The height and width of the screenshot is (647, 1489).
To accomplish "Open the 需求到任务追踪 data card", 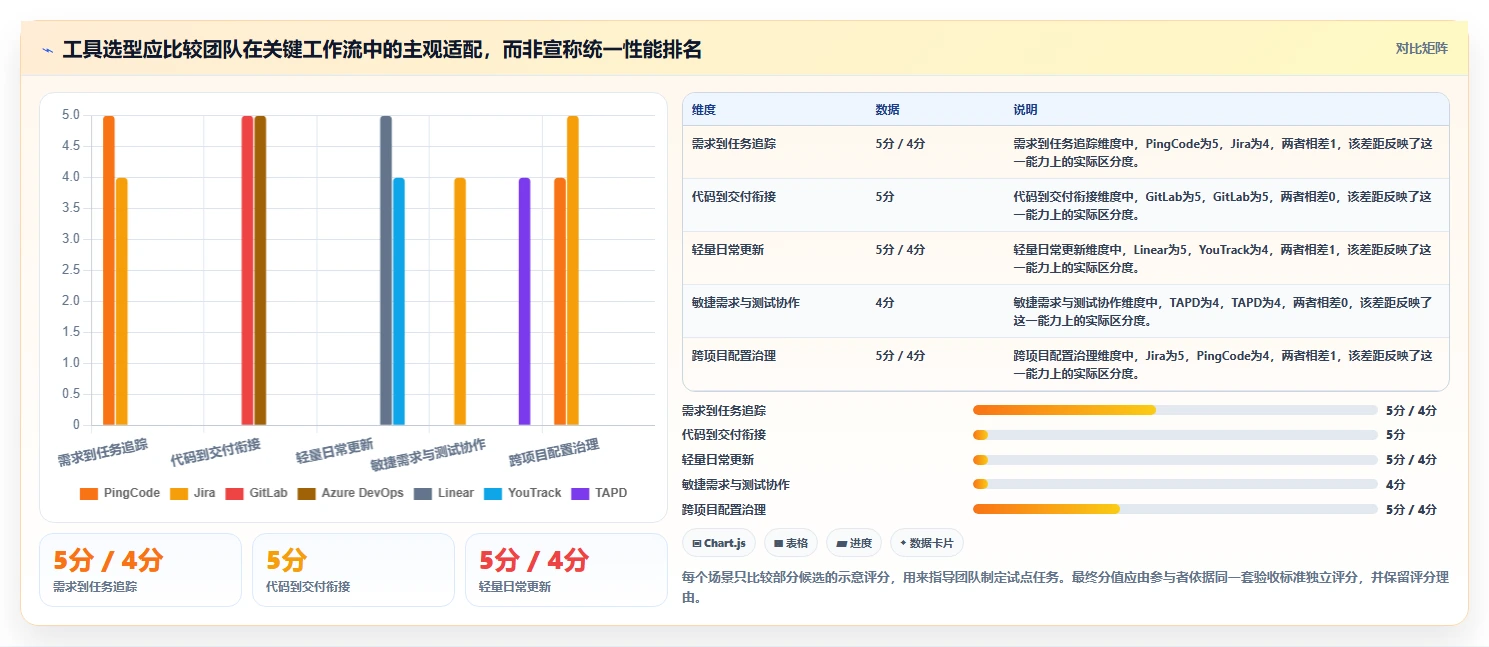I will (x=140, y=570).
